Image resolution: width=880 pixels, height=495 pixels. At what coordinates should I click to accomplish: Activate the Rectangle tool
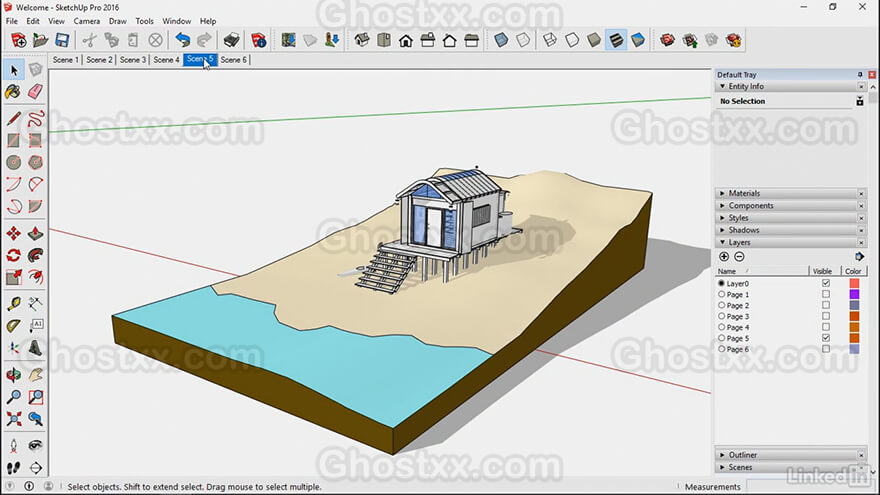click(x=14, y=140)
